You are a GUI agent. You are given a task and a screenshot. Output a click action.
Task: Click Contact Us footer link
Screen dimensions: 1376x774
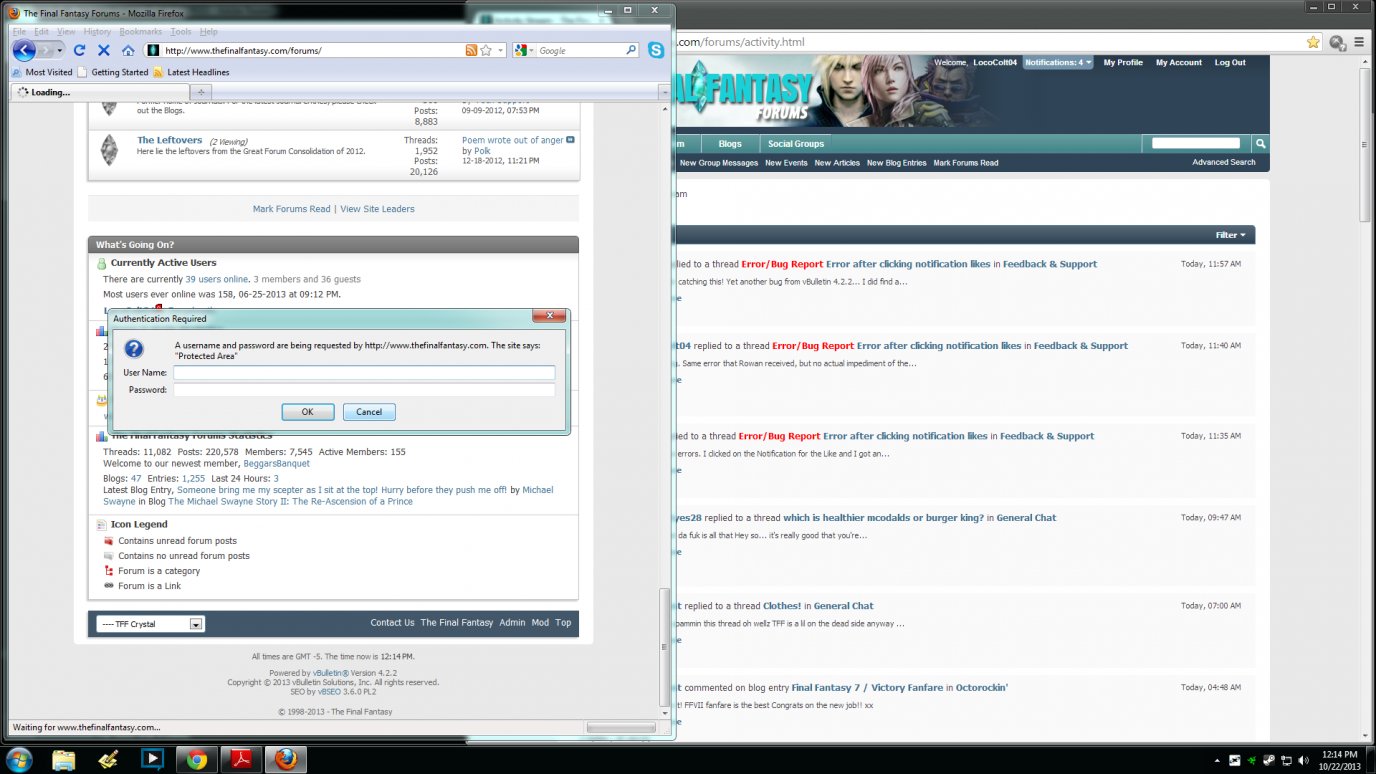392,622
